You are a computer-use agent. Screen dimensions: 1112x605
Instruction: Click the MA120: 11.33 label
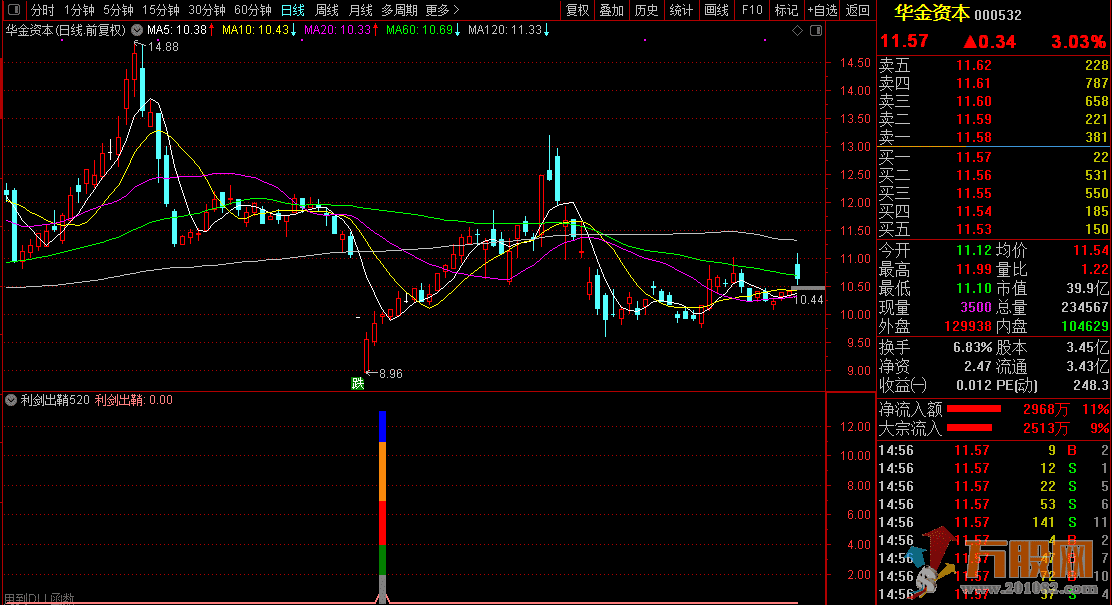505,30
